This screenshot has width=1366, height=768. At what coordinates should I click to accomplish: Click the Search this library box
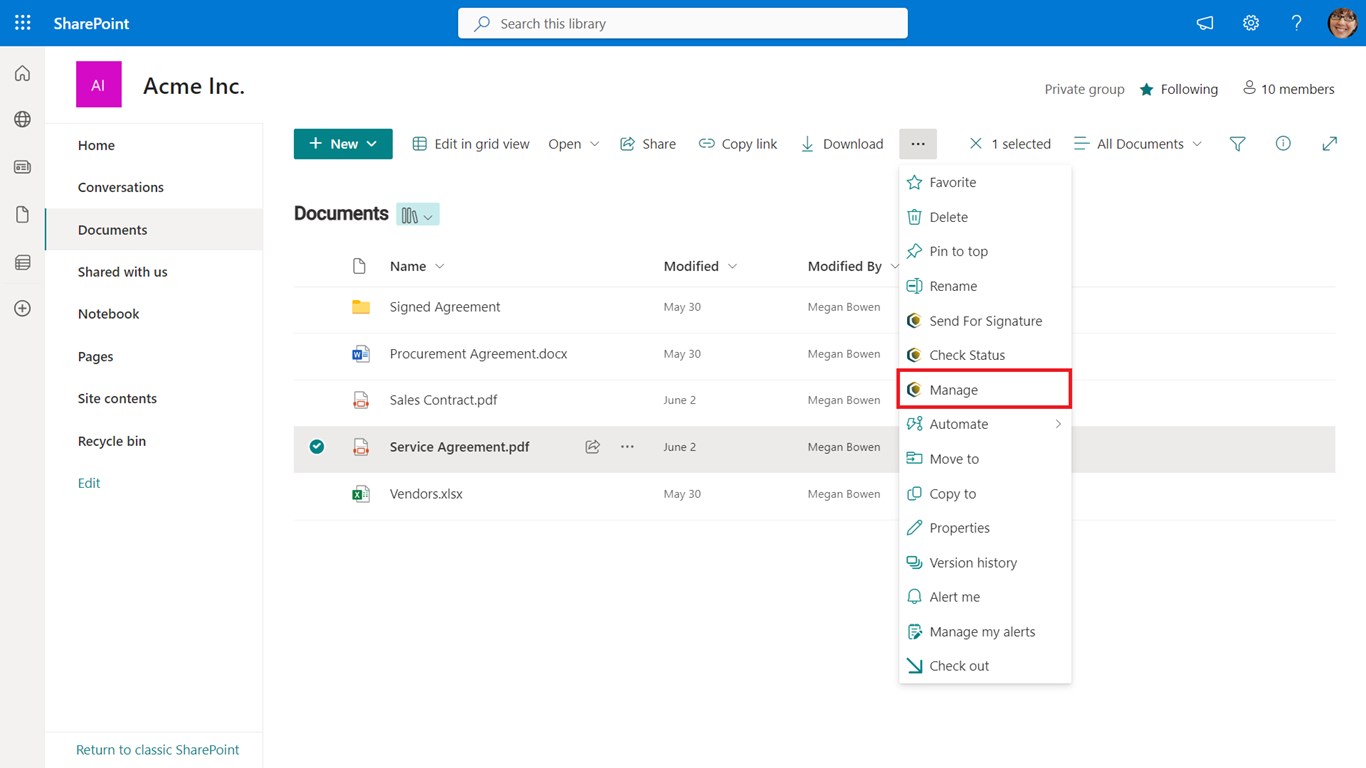coord(683,23)
